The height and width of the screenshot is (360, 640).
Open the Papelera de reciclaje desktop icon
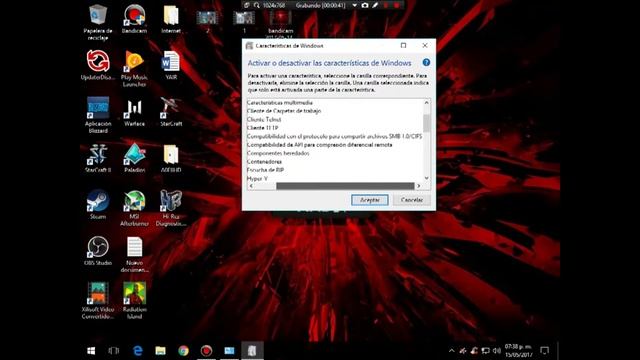click(98, 22)
